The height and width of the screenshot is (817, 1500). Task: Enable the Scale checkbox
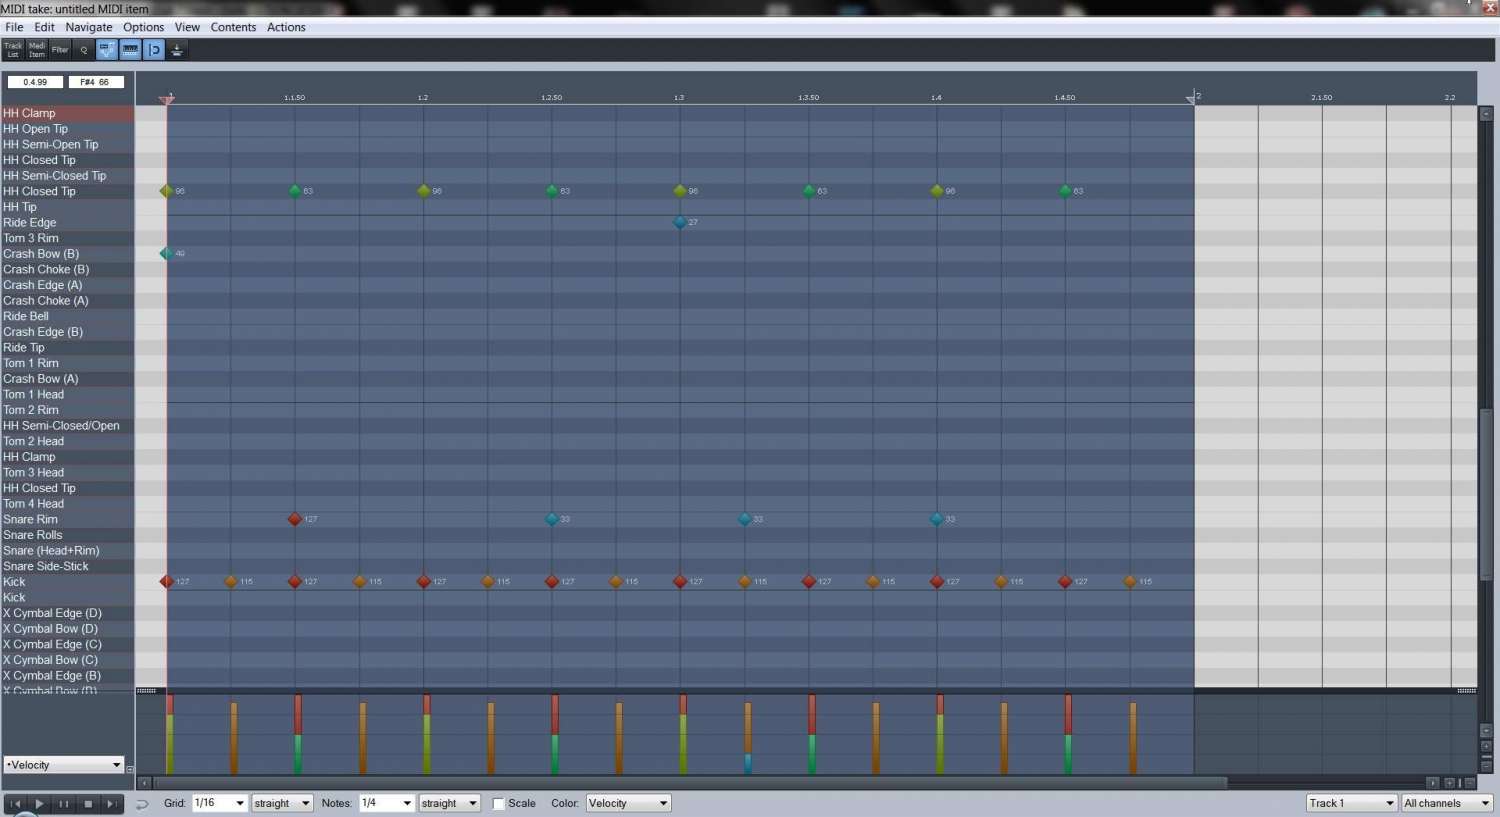click(x=498, y=804)
